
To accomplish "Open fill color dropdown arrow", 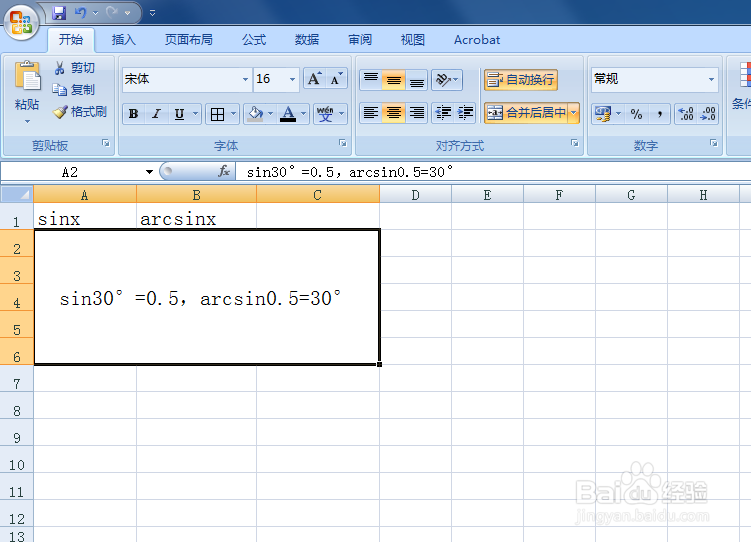I will [x=271, y=114].
